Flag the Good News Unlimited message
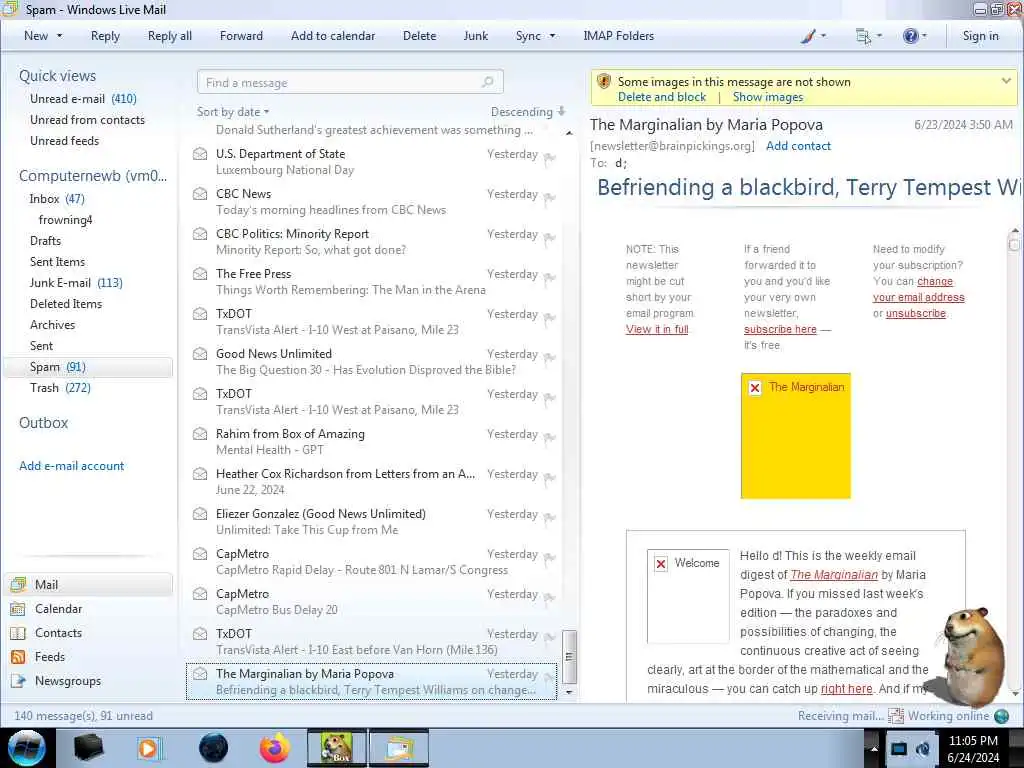This screenshot has width=1024, height=768. 550,357
